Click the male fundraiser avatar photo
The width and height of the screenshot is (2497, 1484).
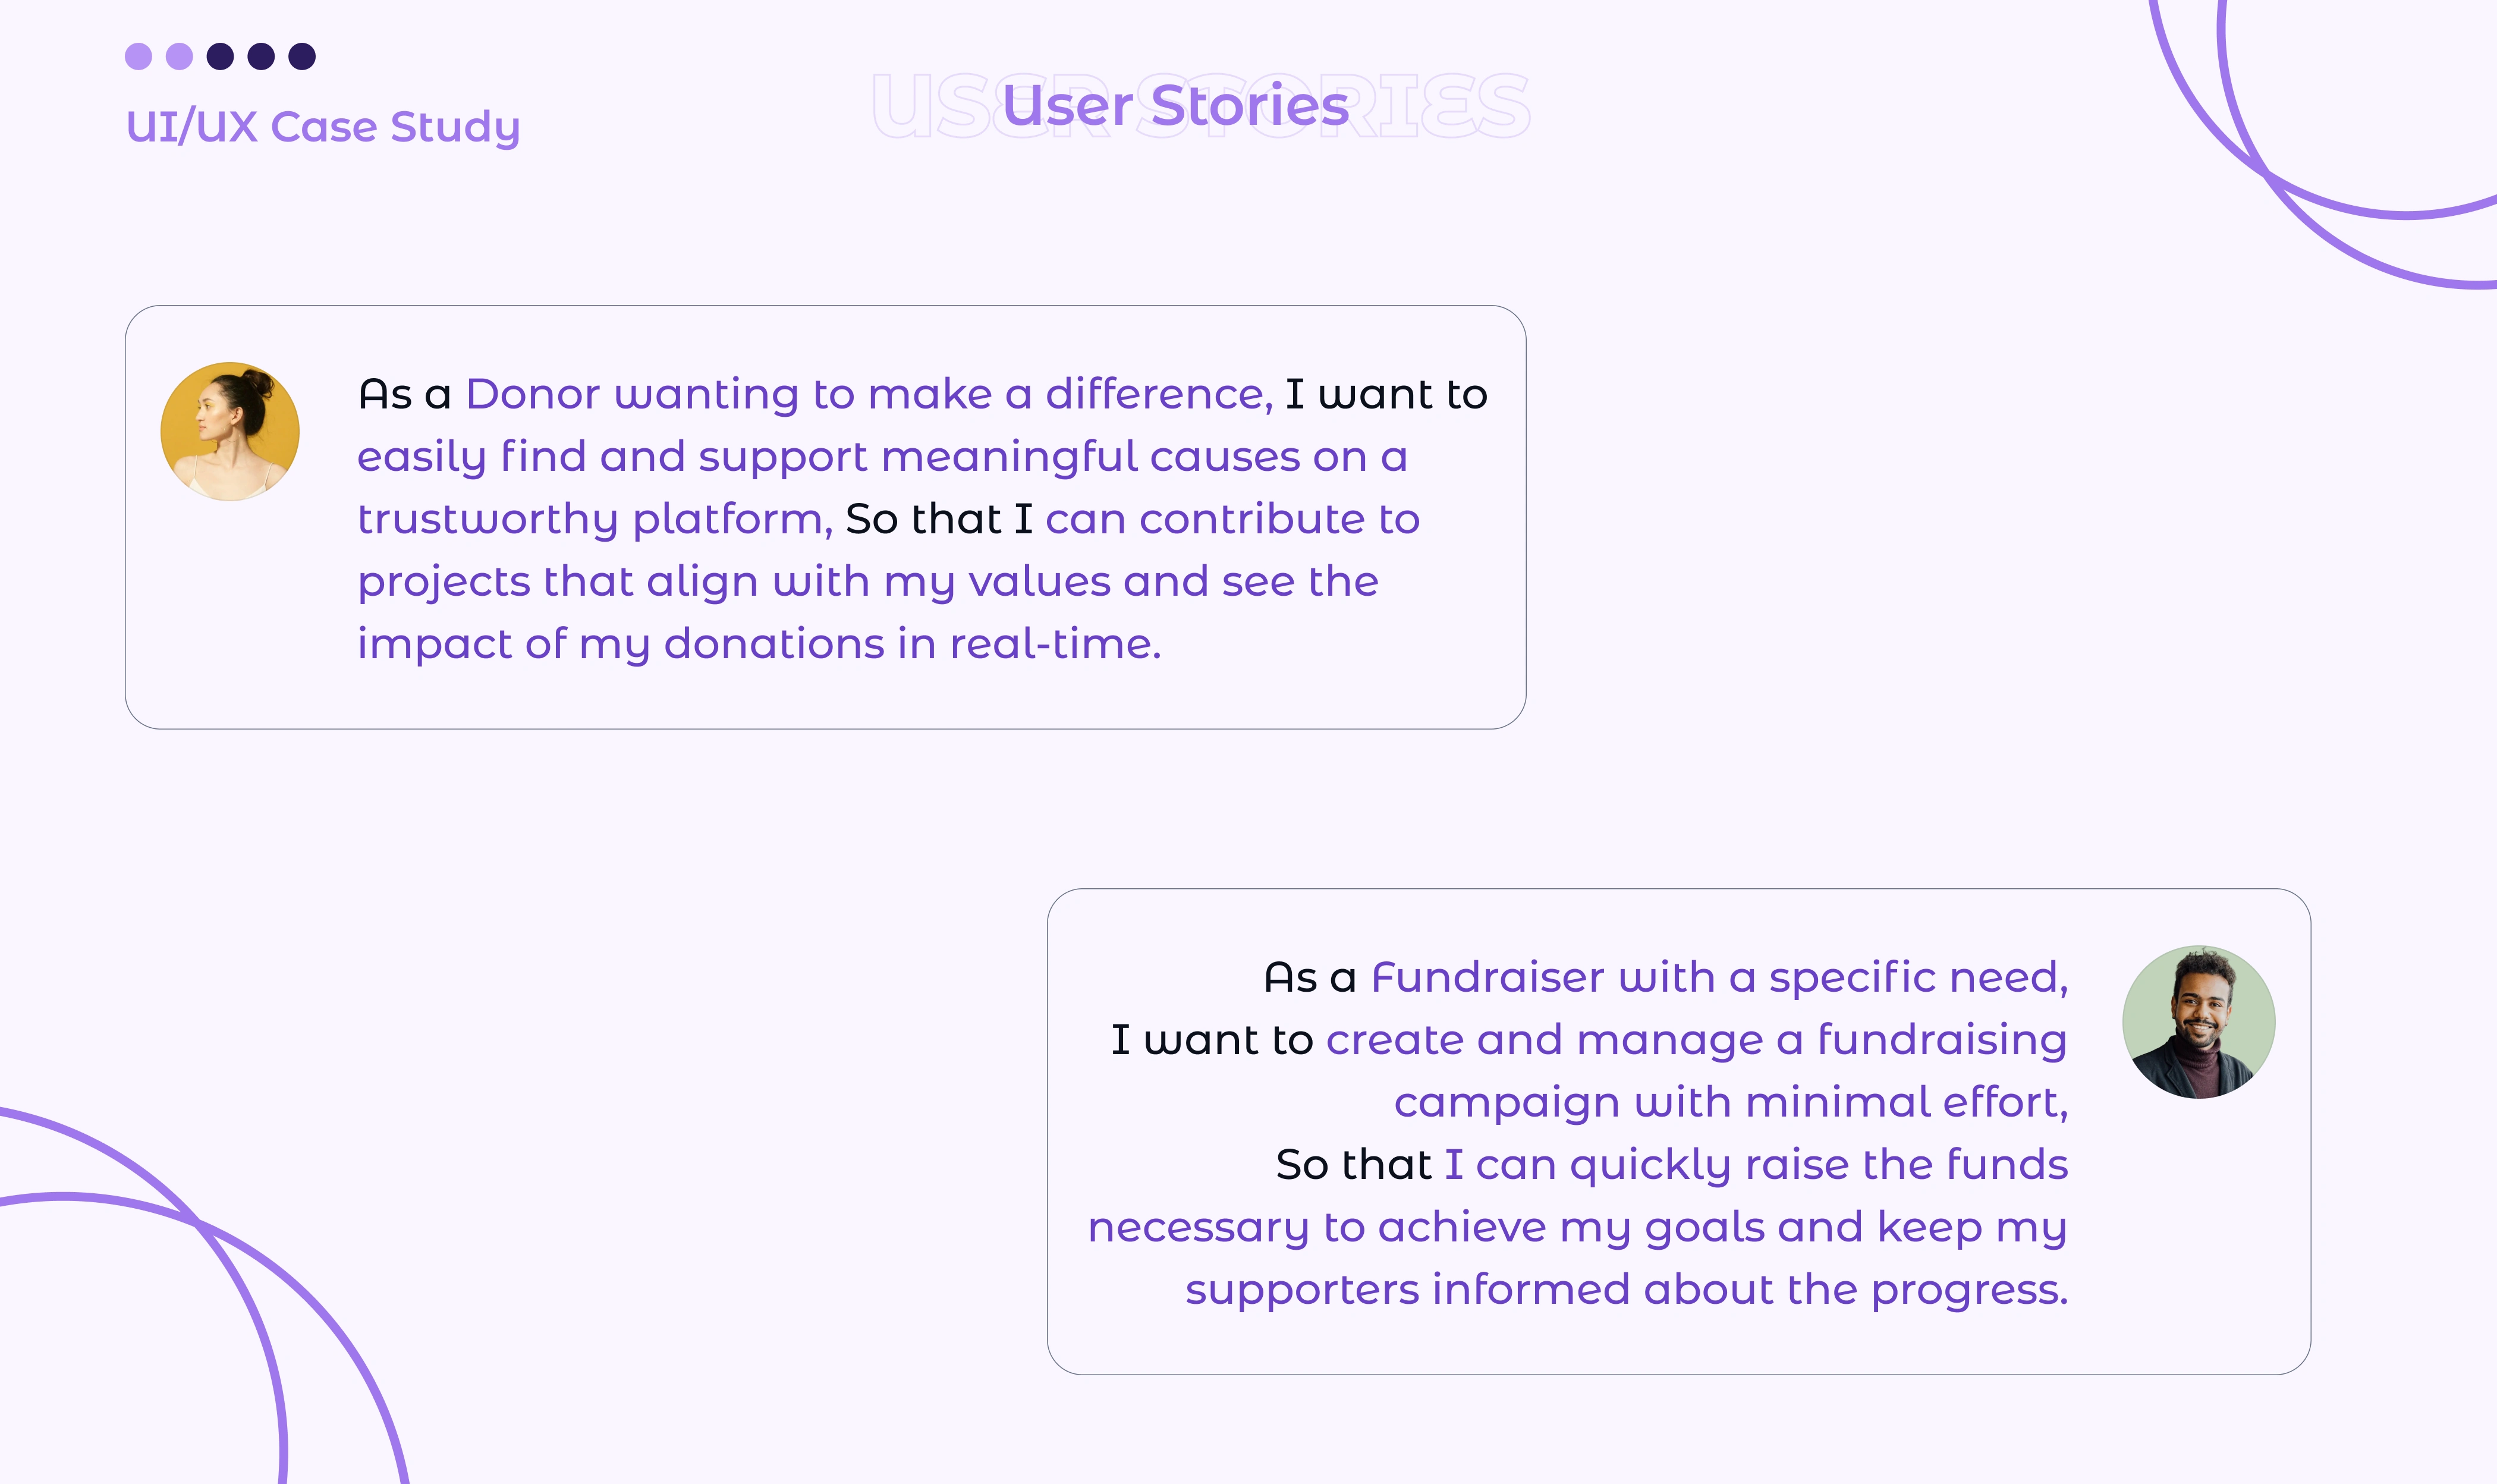[x=2198, y=1022]
